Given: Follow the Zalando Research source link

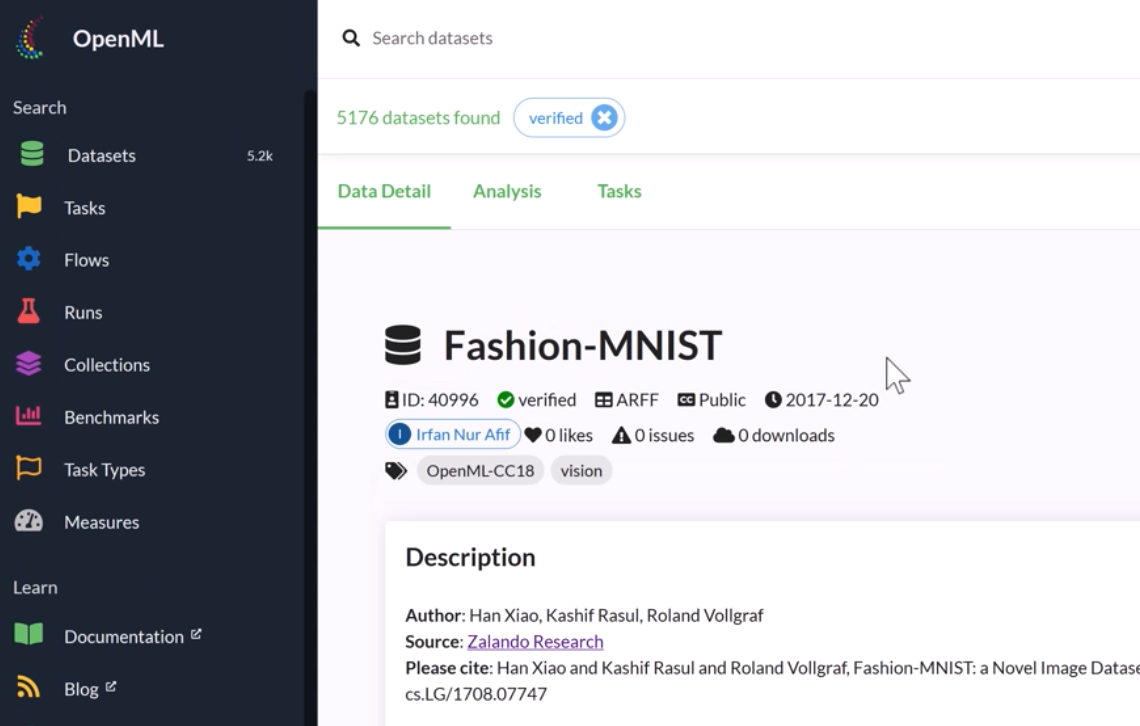Looking at the screenshot, I should point(535,641).
